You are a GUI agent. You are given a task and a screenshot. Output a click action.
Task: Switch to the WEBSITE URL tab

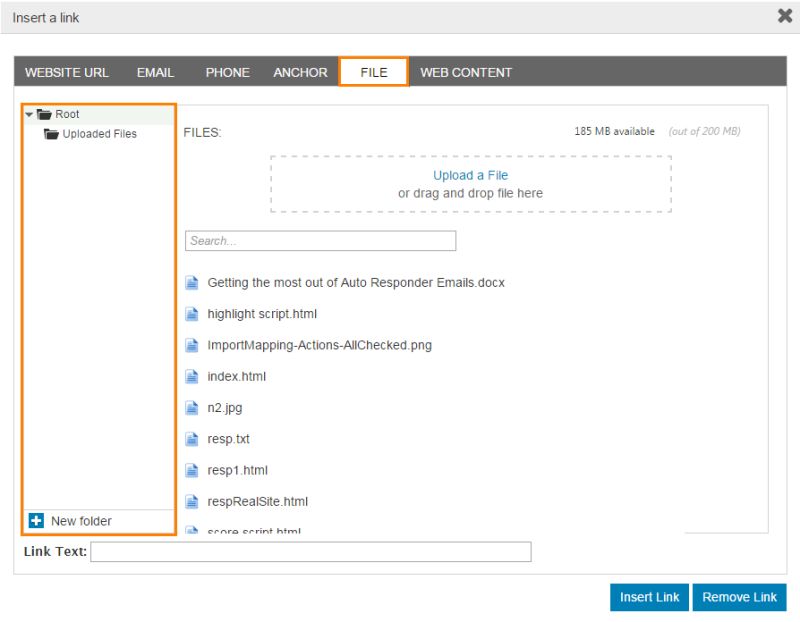[x=66, y=72]
